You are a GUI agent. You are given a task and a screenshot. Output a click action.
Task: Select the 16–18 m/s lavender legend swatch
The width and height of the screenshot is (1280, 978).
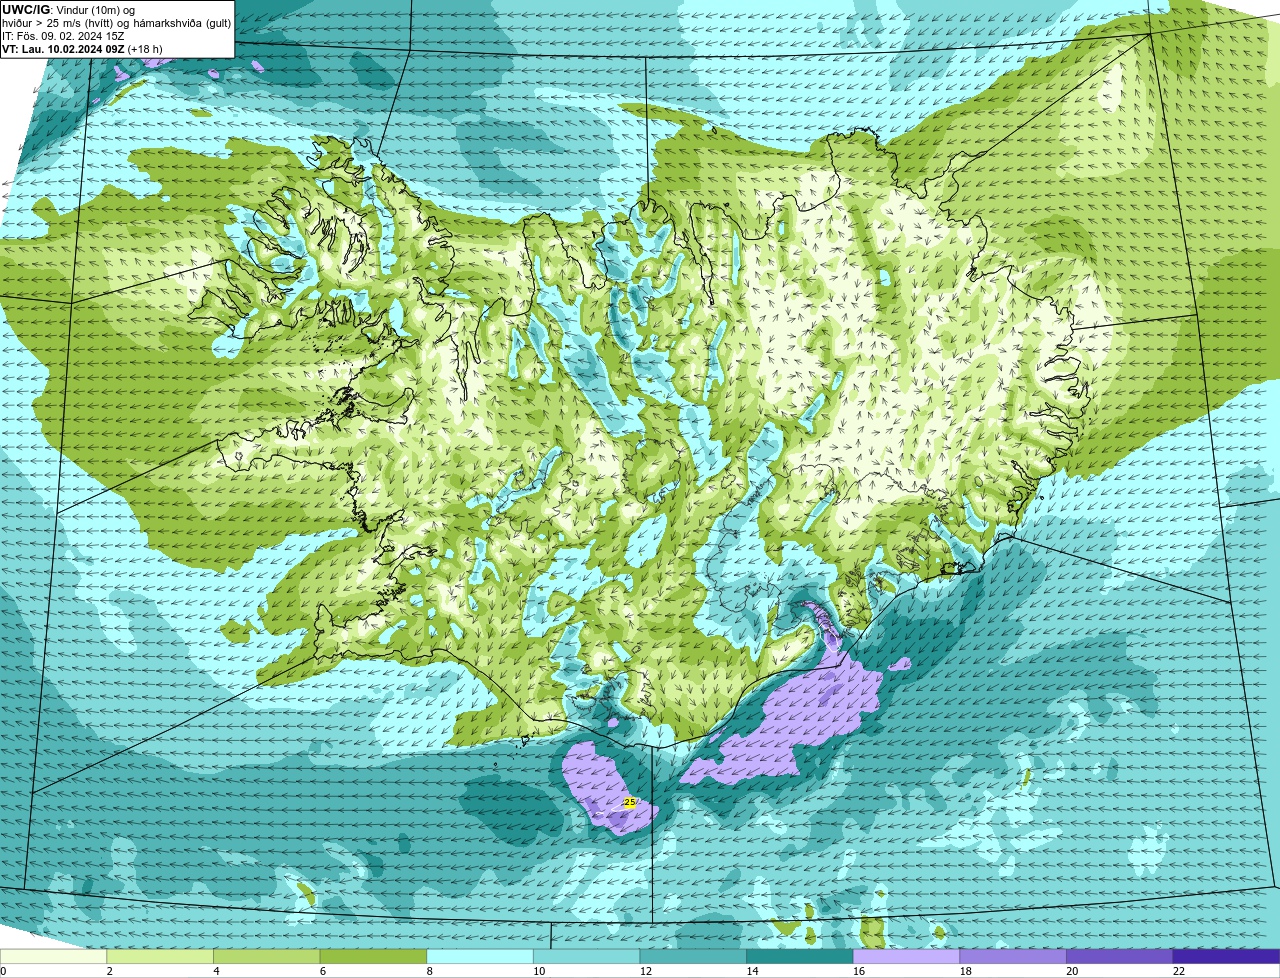click(x=907, y=956)
